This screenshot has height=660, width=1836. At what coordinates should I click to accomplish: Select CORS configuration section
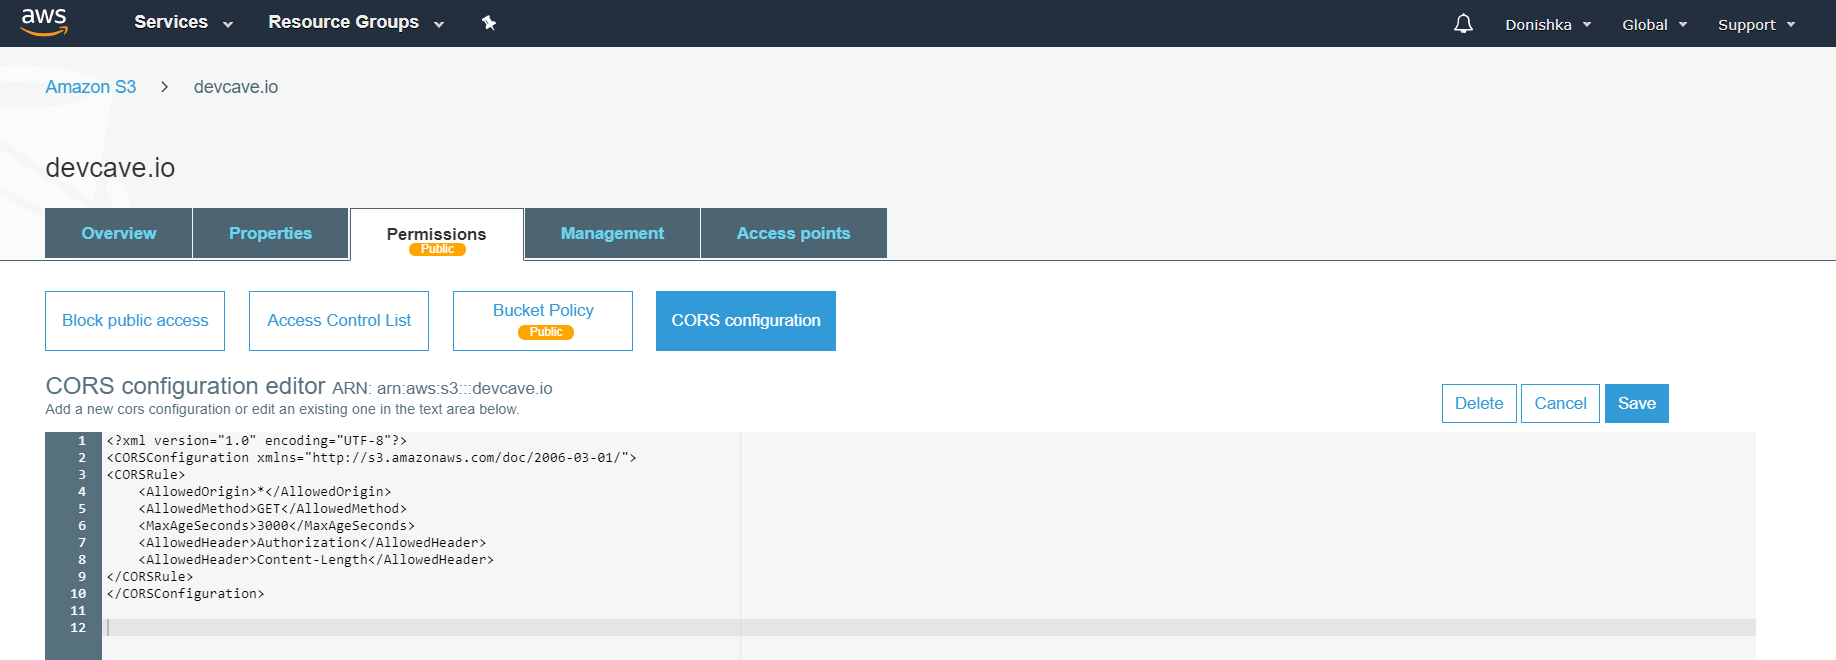[746, 321]
